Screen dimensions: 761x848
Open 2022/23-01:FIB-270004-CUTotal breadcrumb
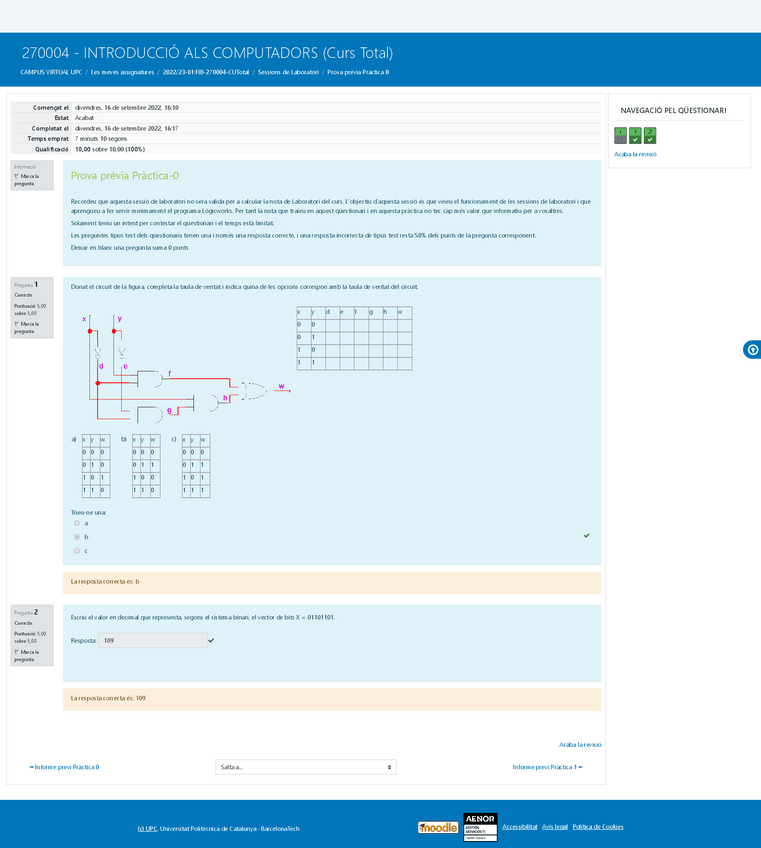(206, 72)
